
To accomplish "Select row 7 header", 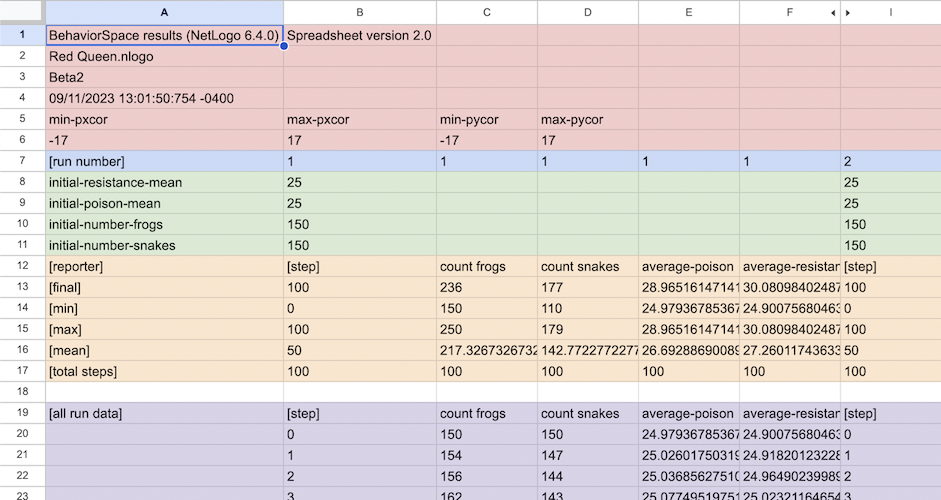I will point(22,161).
